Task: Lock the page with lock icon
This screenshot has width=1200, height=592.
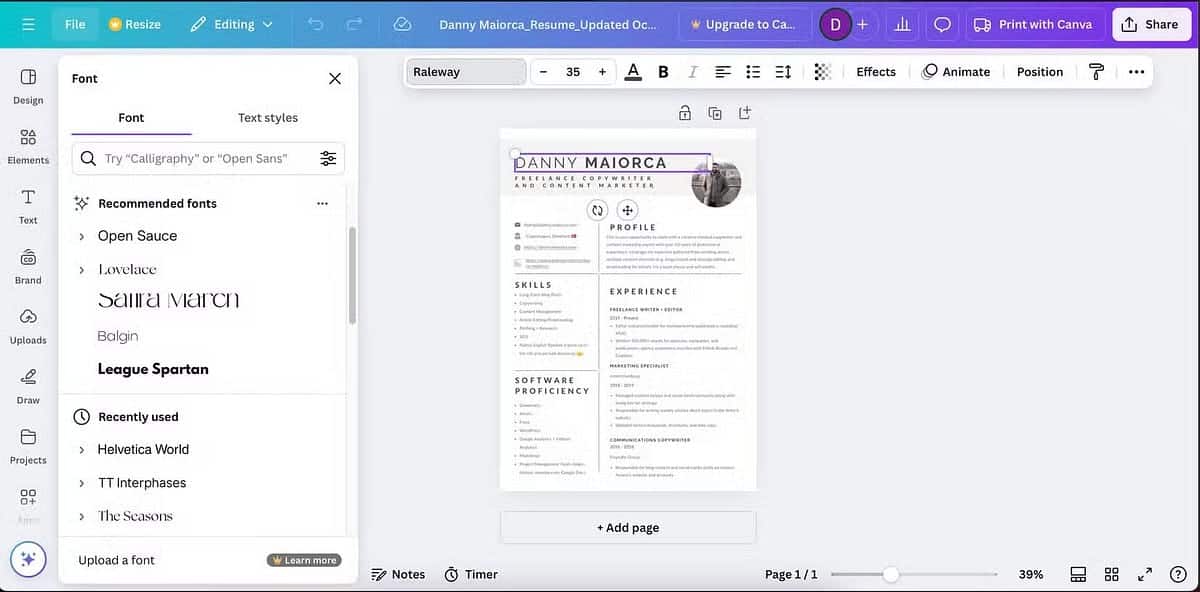Action: 684,113
